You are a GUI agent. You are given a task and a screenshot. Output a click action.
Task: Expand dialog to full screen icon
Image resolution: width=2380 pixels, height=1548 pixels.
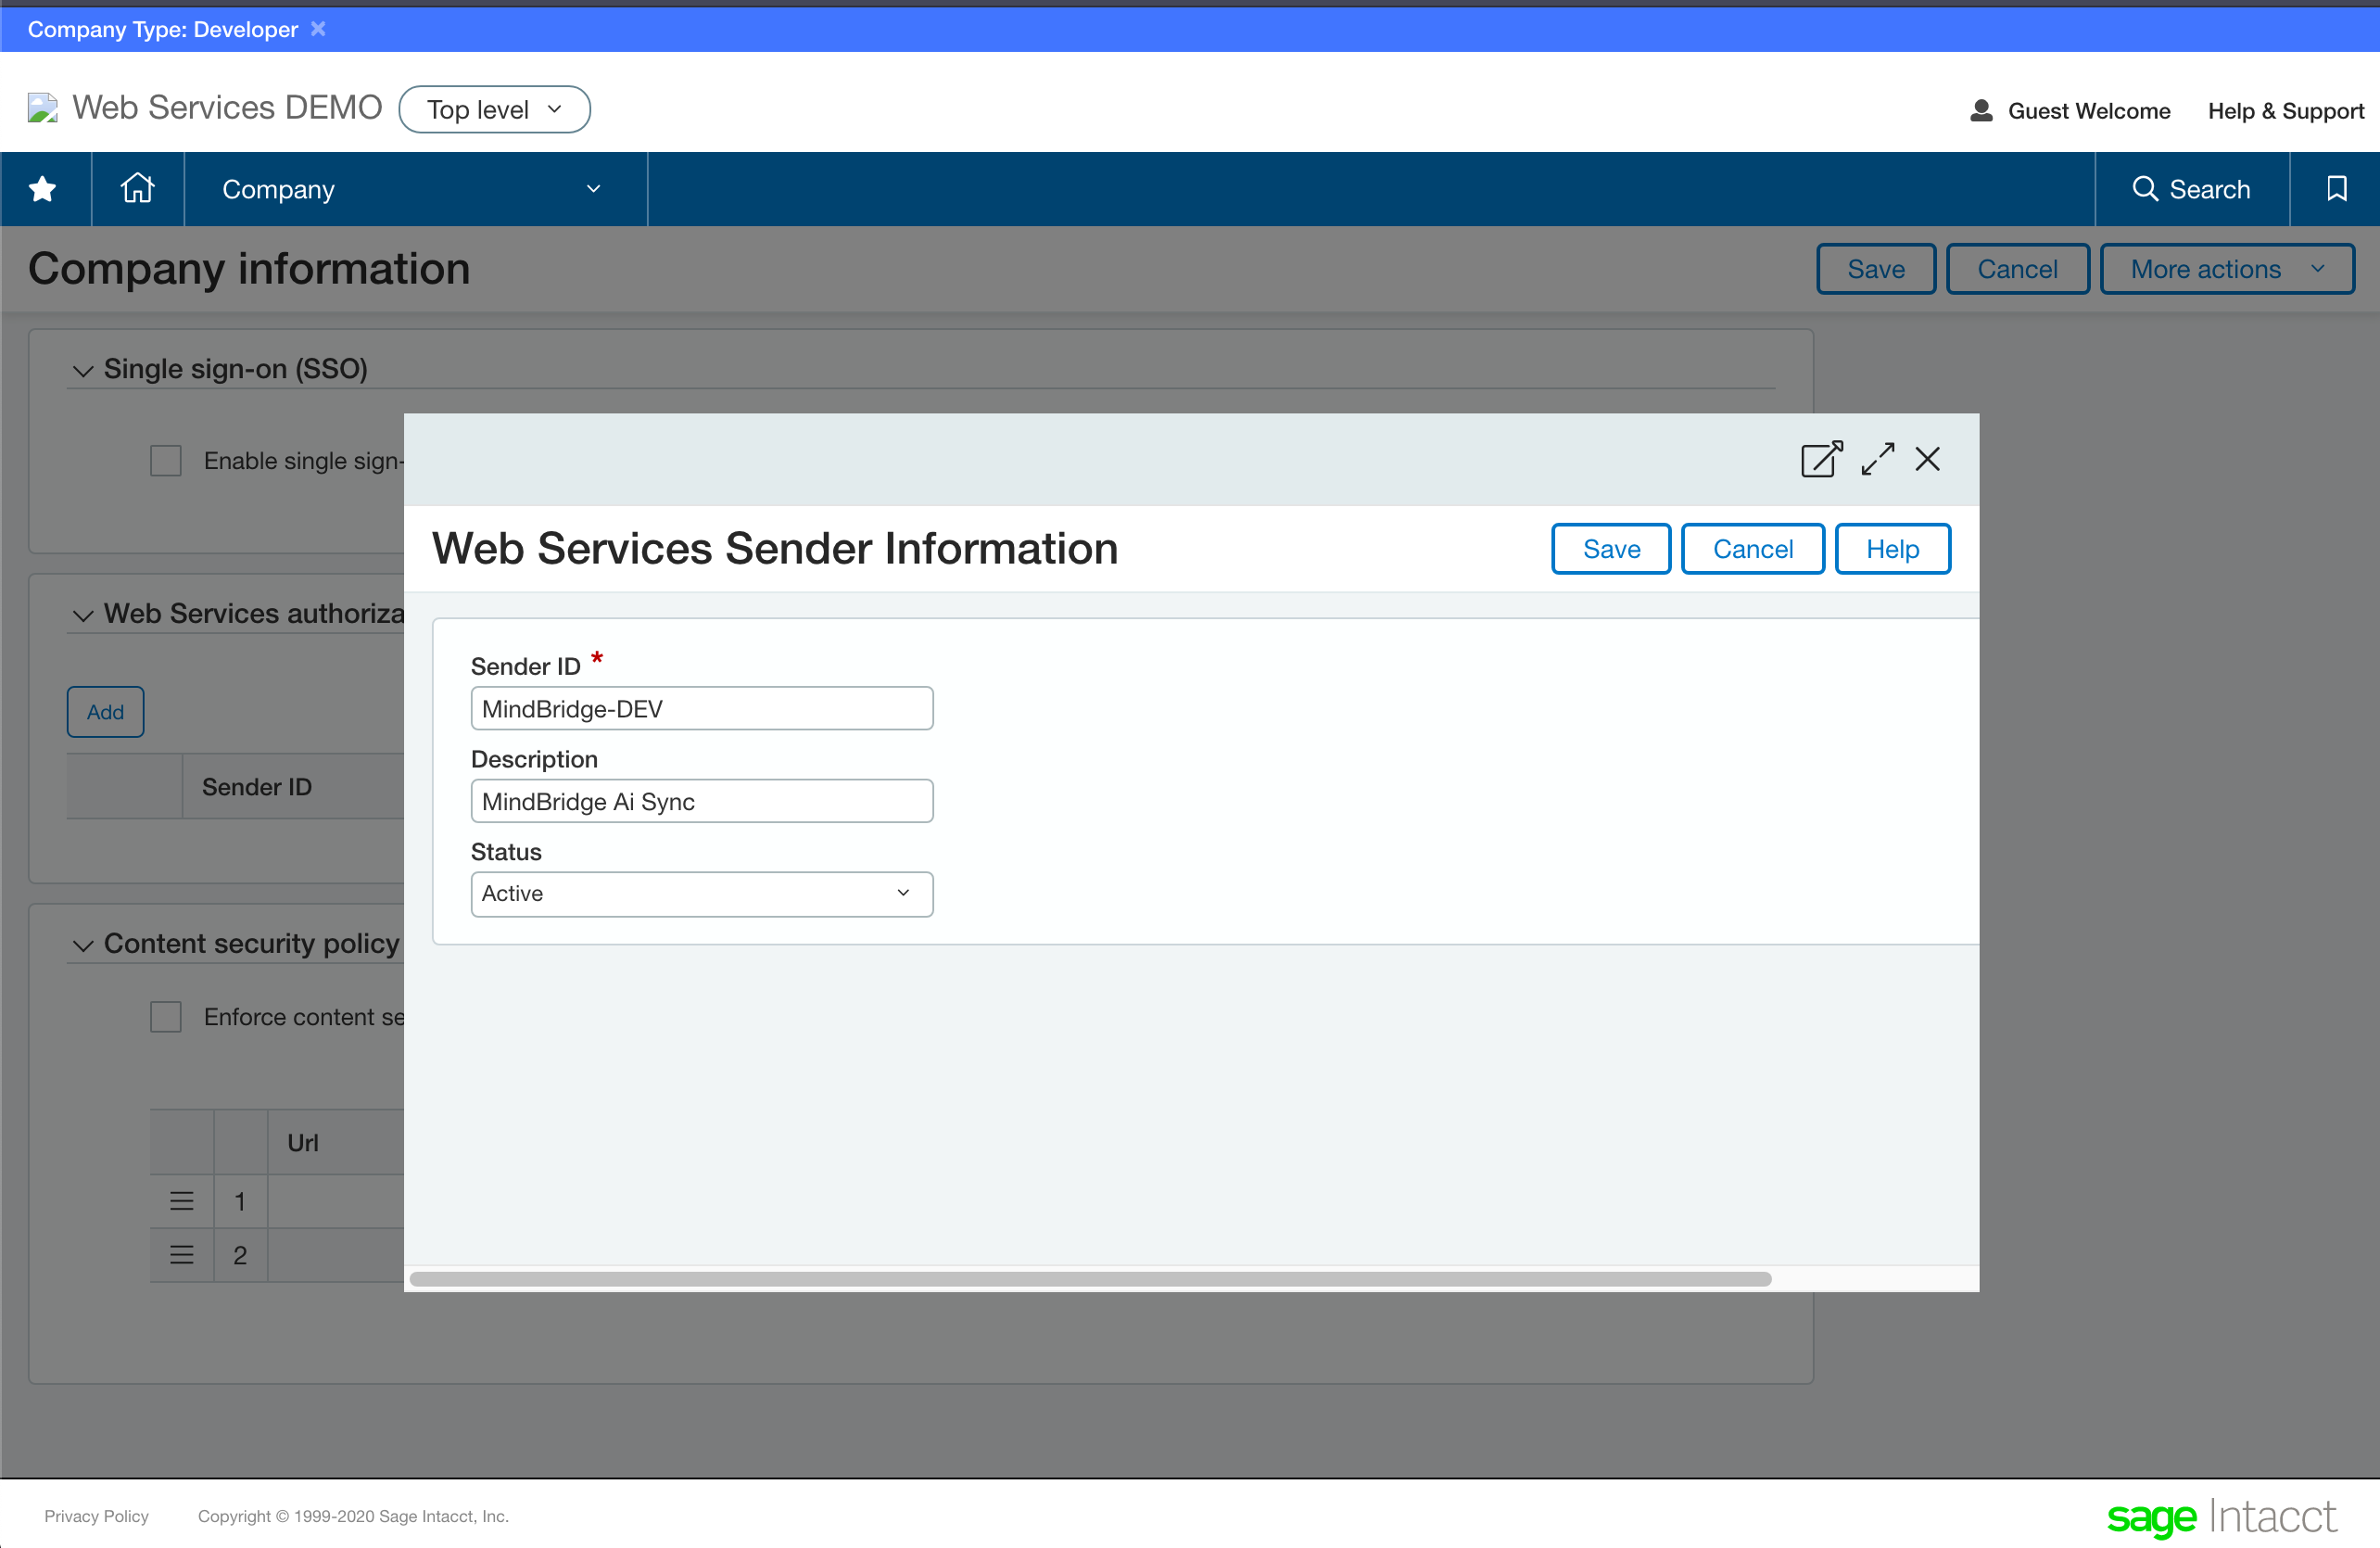[x=1878, y=459]
